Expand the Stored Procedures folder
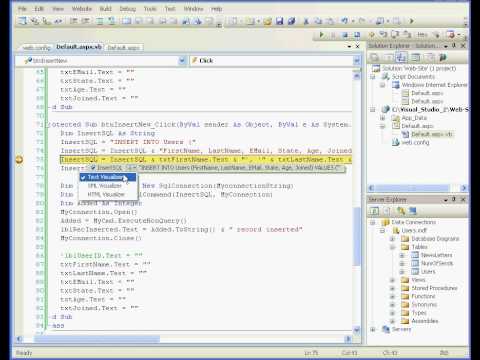Screen dimensions: 480x360 pyautogui.click(x=393, y=288)
